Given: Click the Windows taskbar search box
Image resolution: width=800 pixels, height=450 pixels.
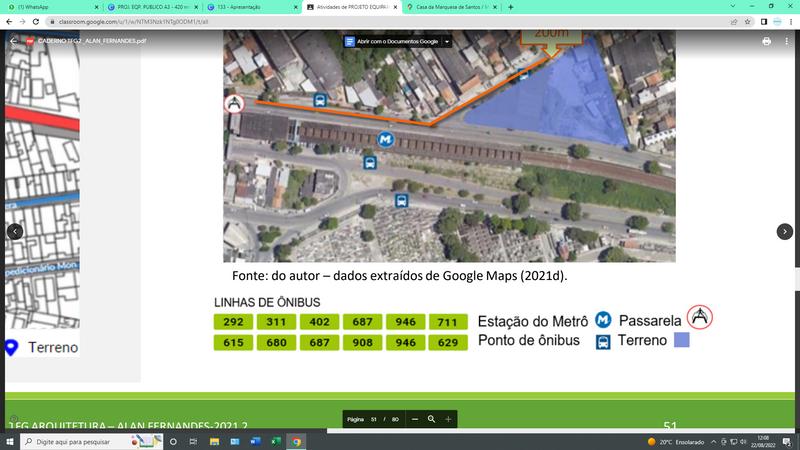Looking at the screenshot, I should coord(92,442).
